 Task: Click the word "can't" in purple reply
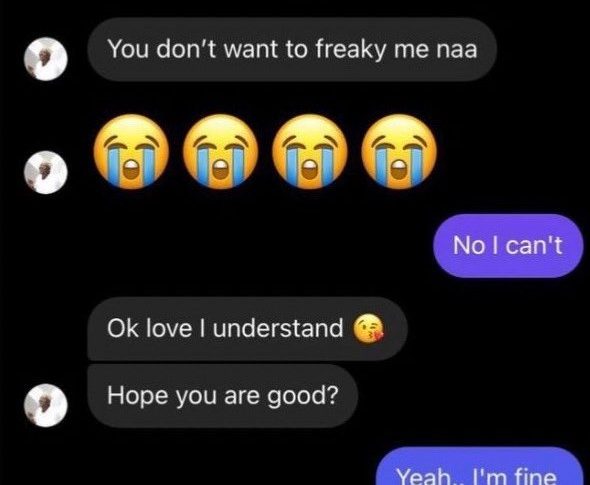click(x=534, y=245)
